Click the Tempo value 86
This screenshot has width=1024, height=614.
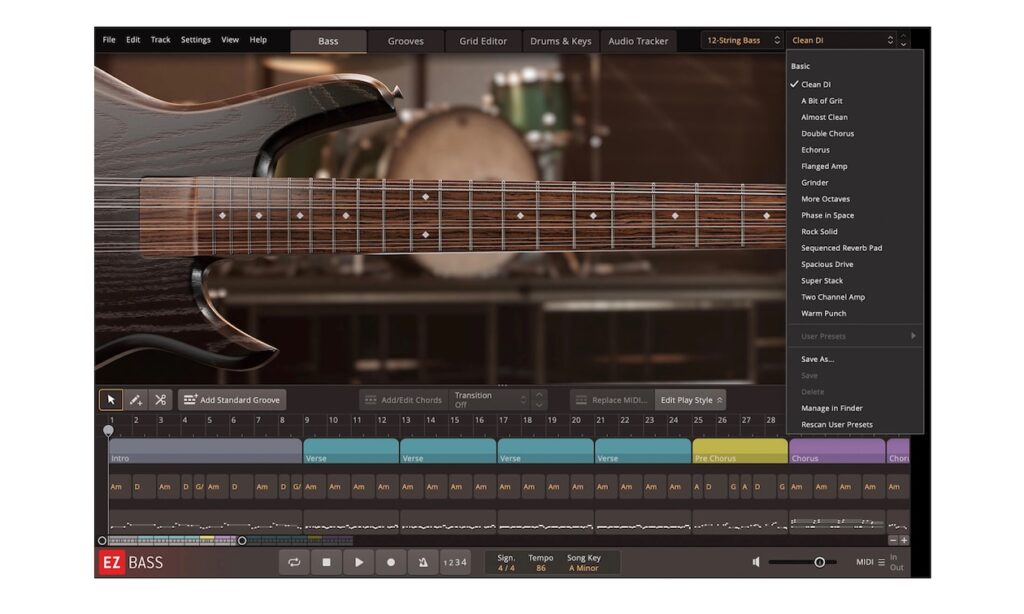coord(541,568)
